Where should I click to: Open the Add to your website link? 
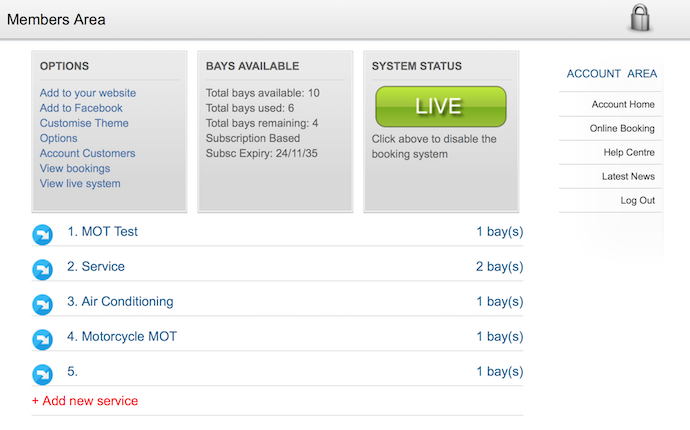click(x=88, y=93)
